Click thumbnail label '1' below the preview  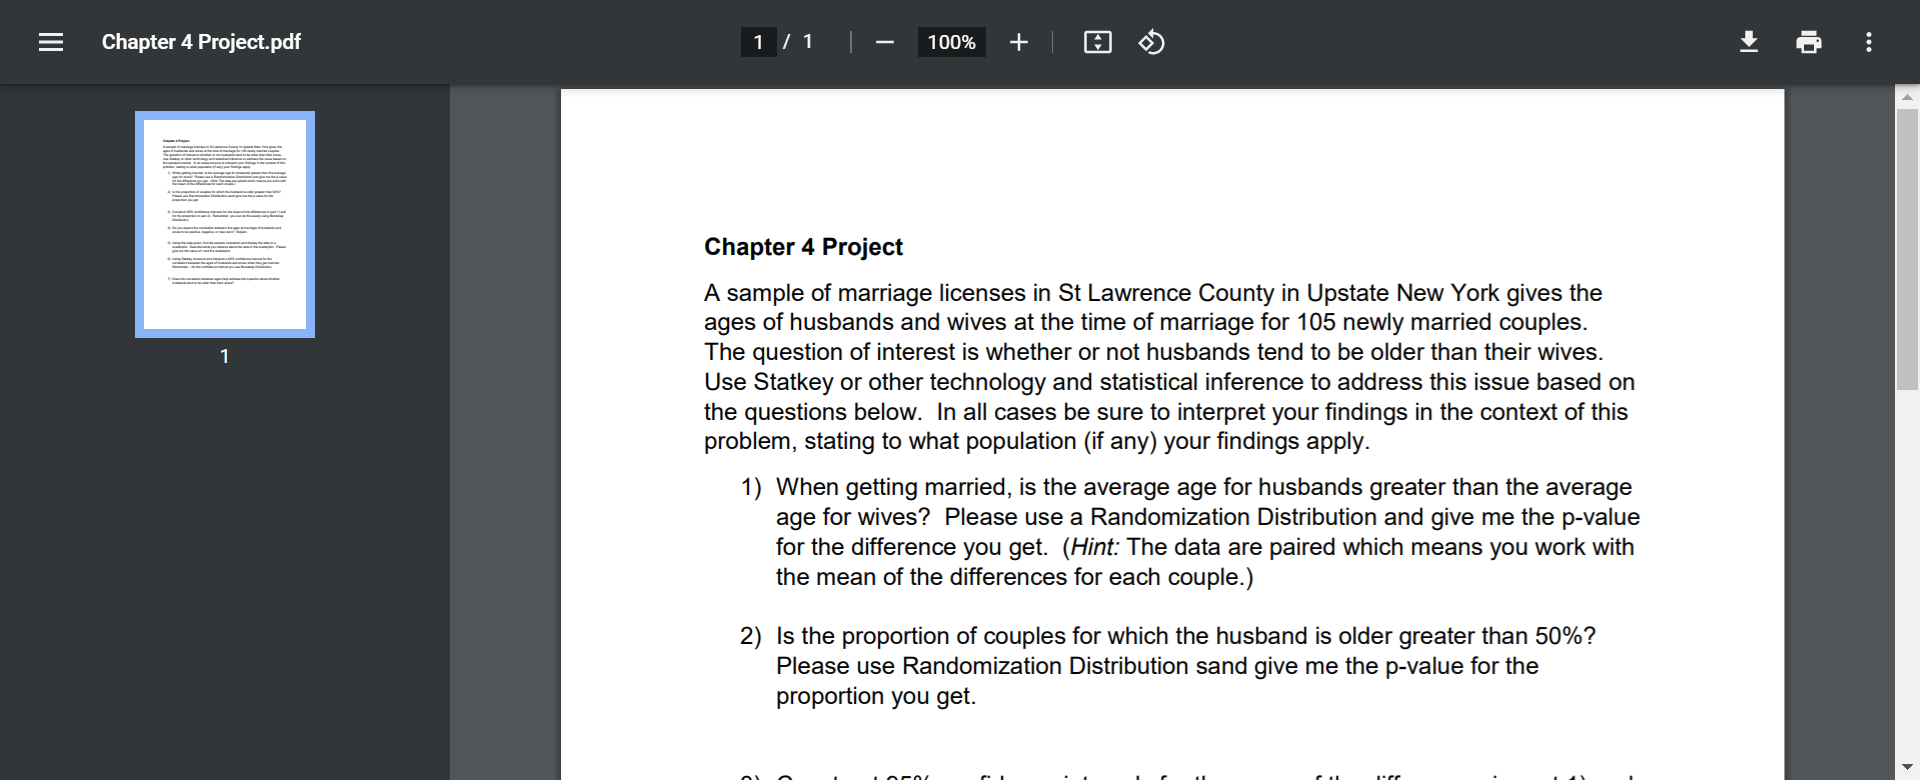[225, 356]
